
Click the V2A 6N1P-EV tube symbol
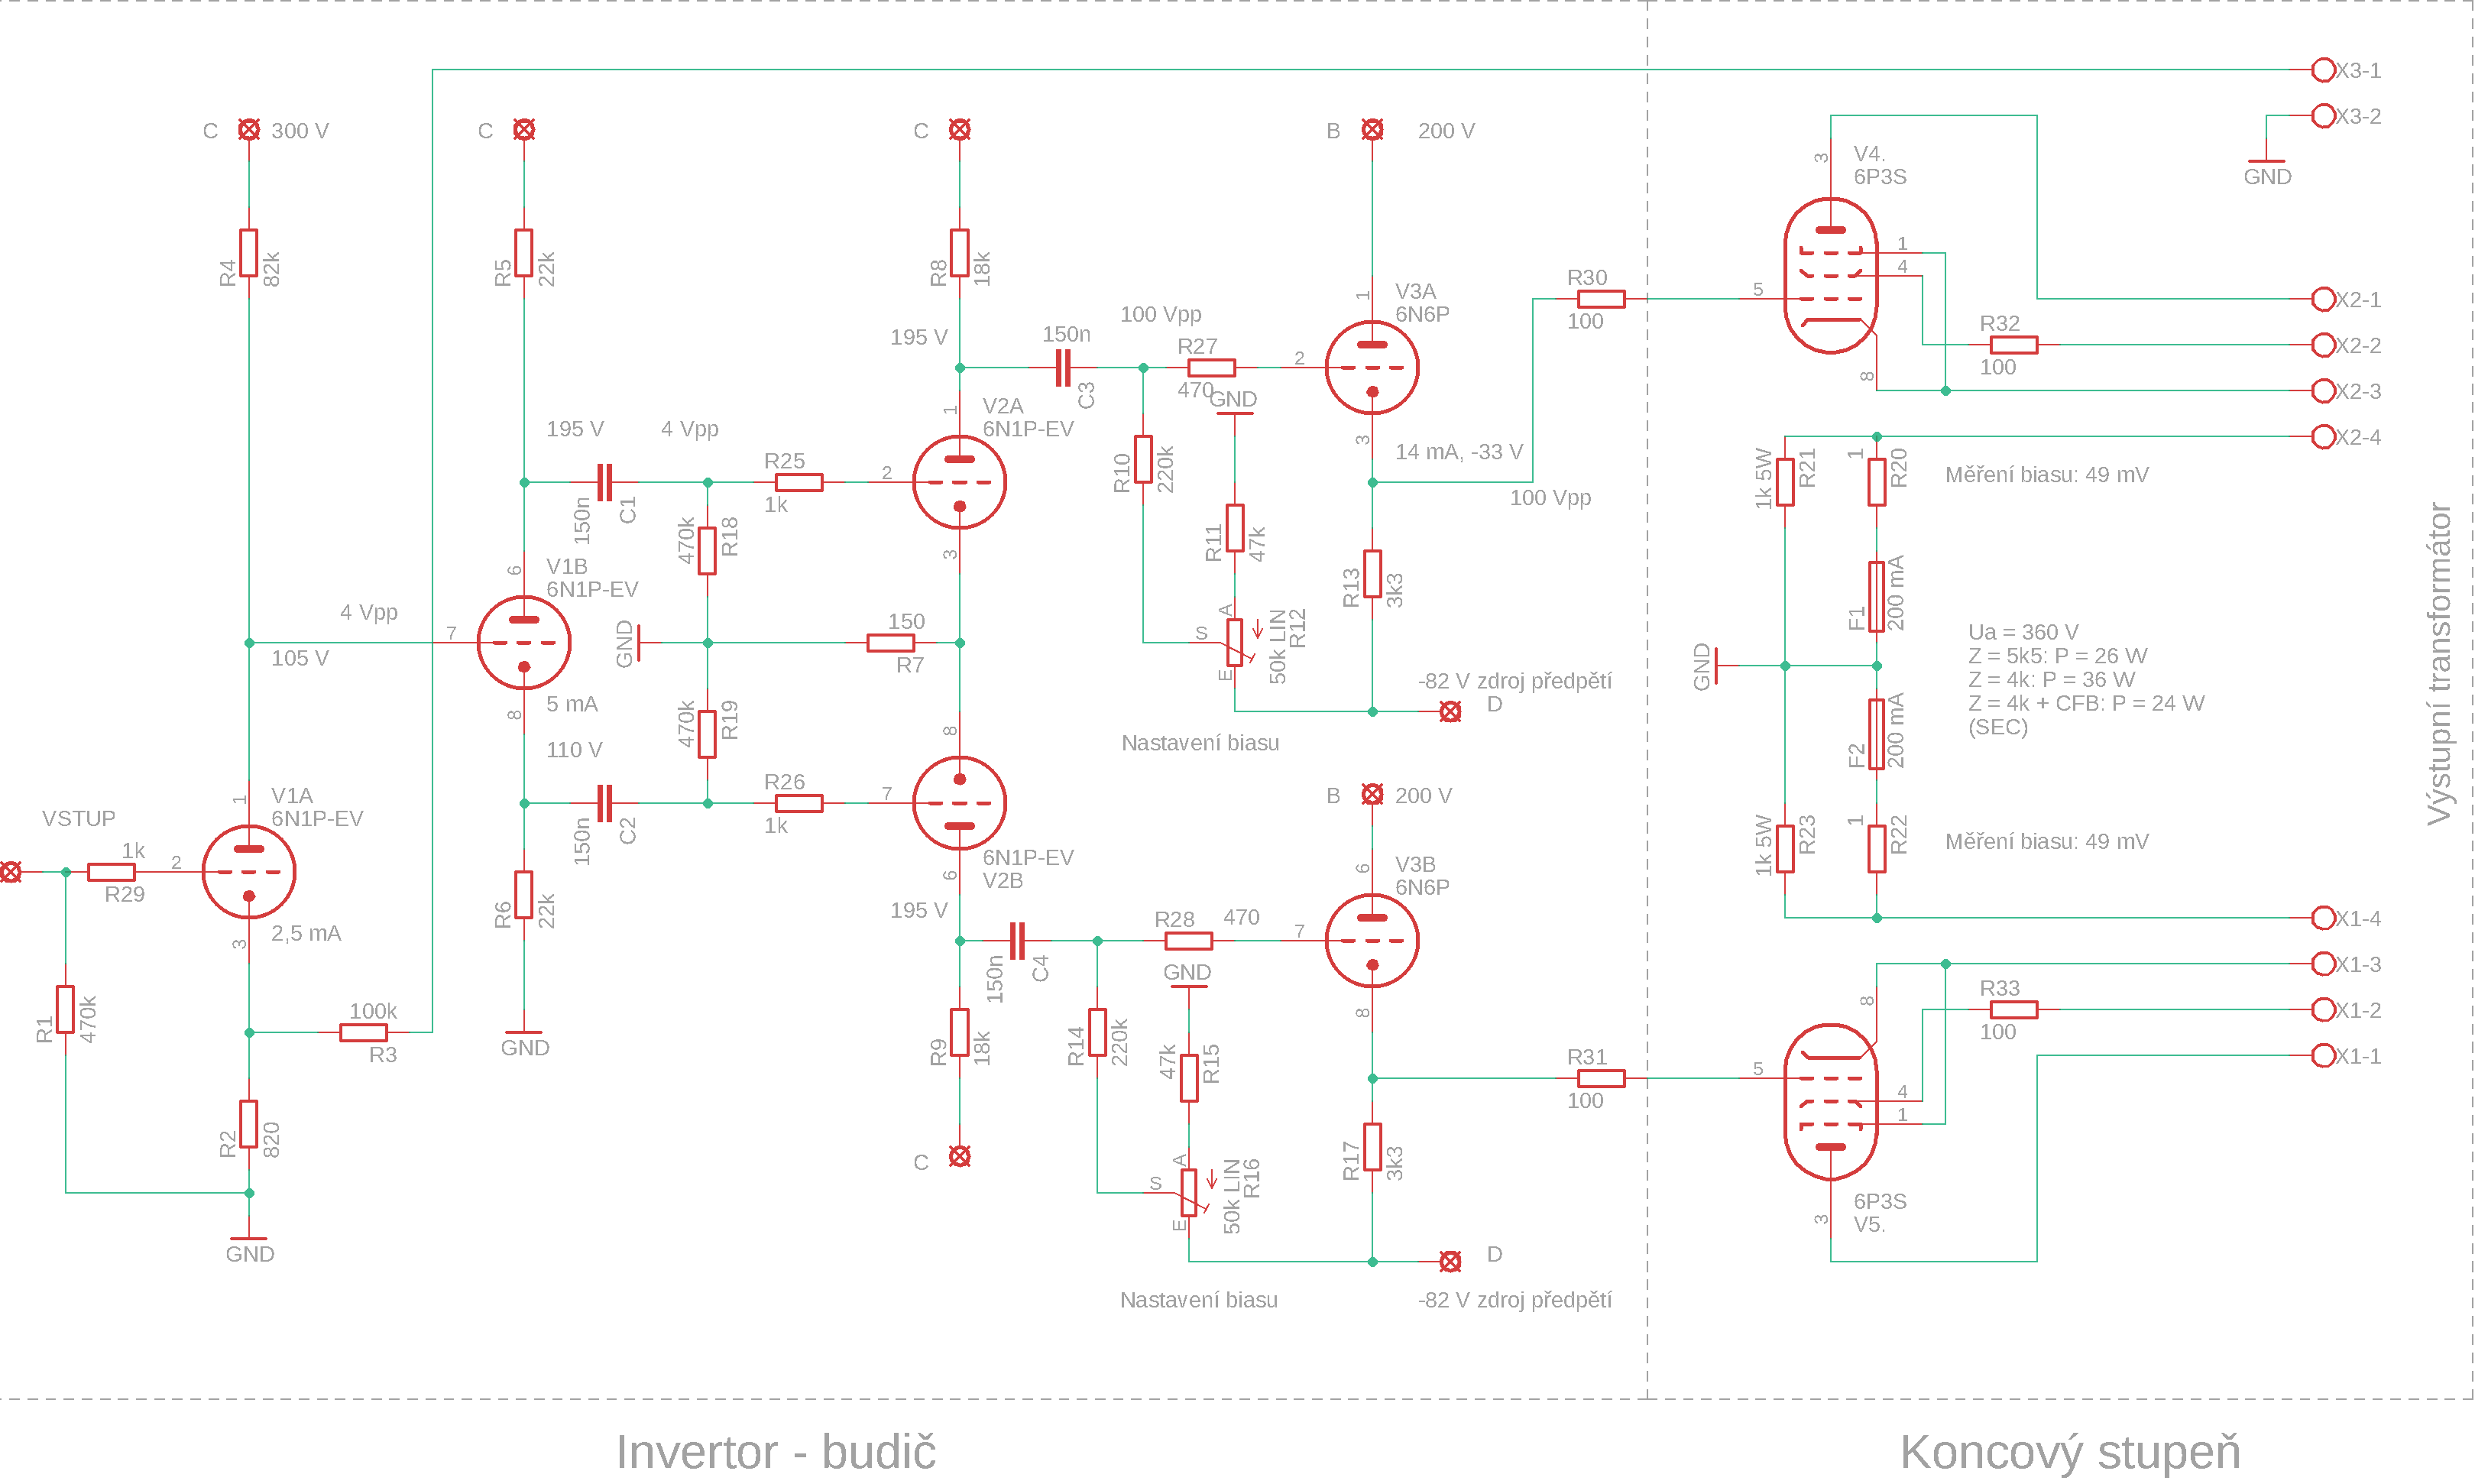[x=958, y=482]
